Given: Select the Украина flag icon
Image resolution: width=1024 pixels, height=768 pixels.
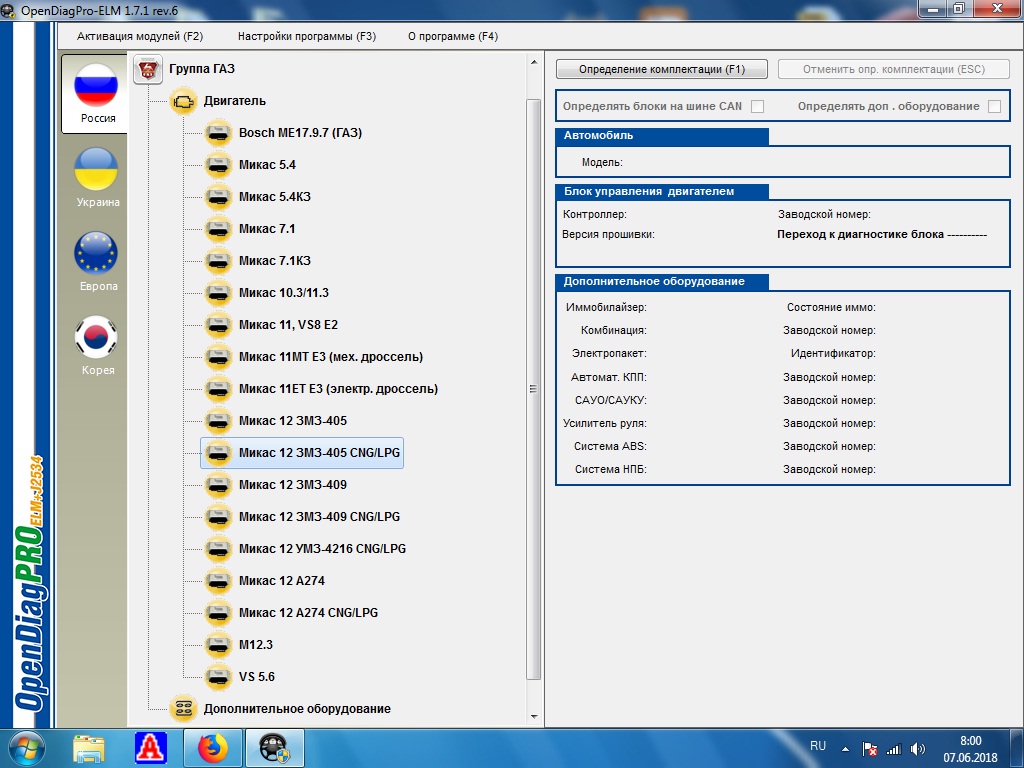Looking at the screenshot, I should (x=96, y=168).
